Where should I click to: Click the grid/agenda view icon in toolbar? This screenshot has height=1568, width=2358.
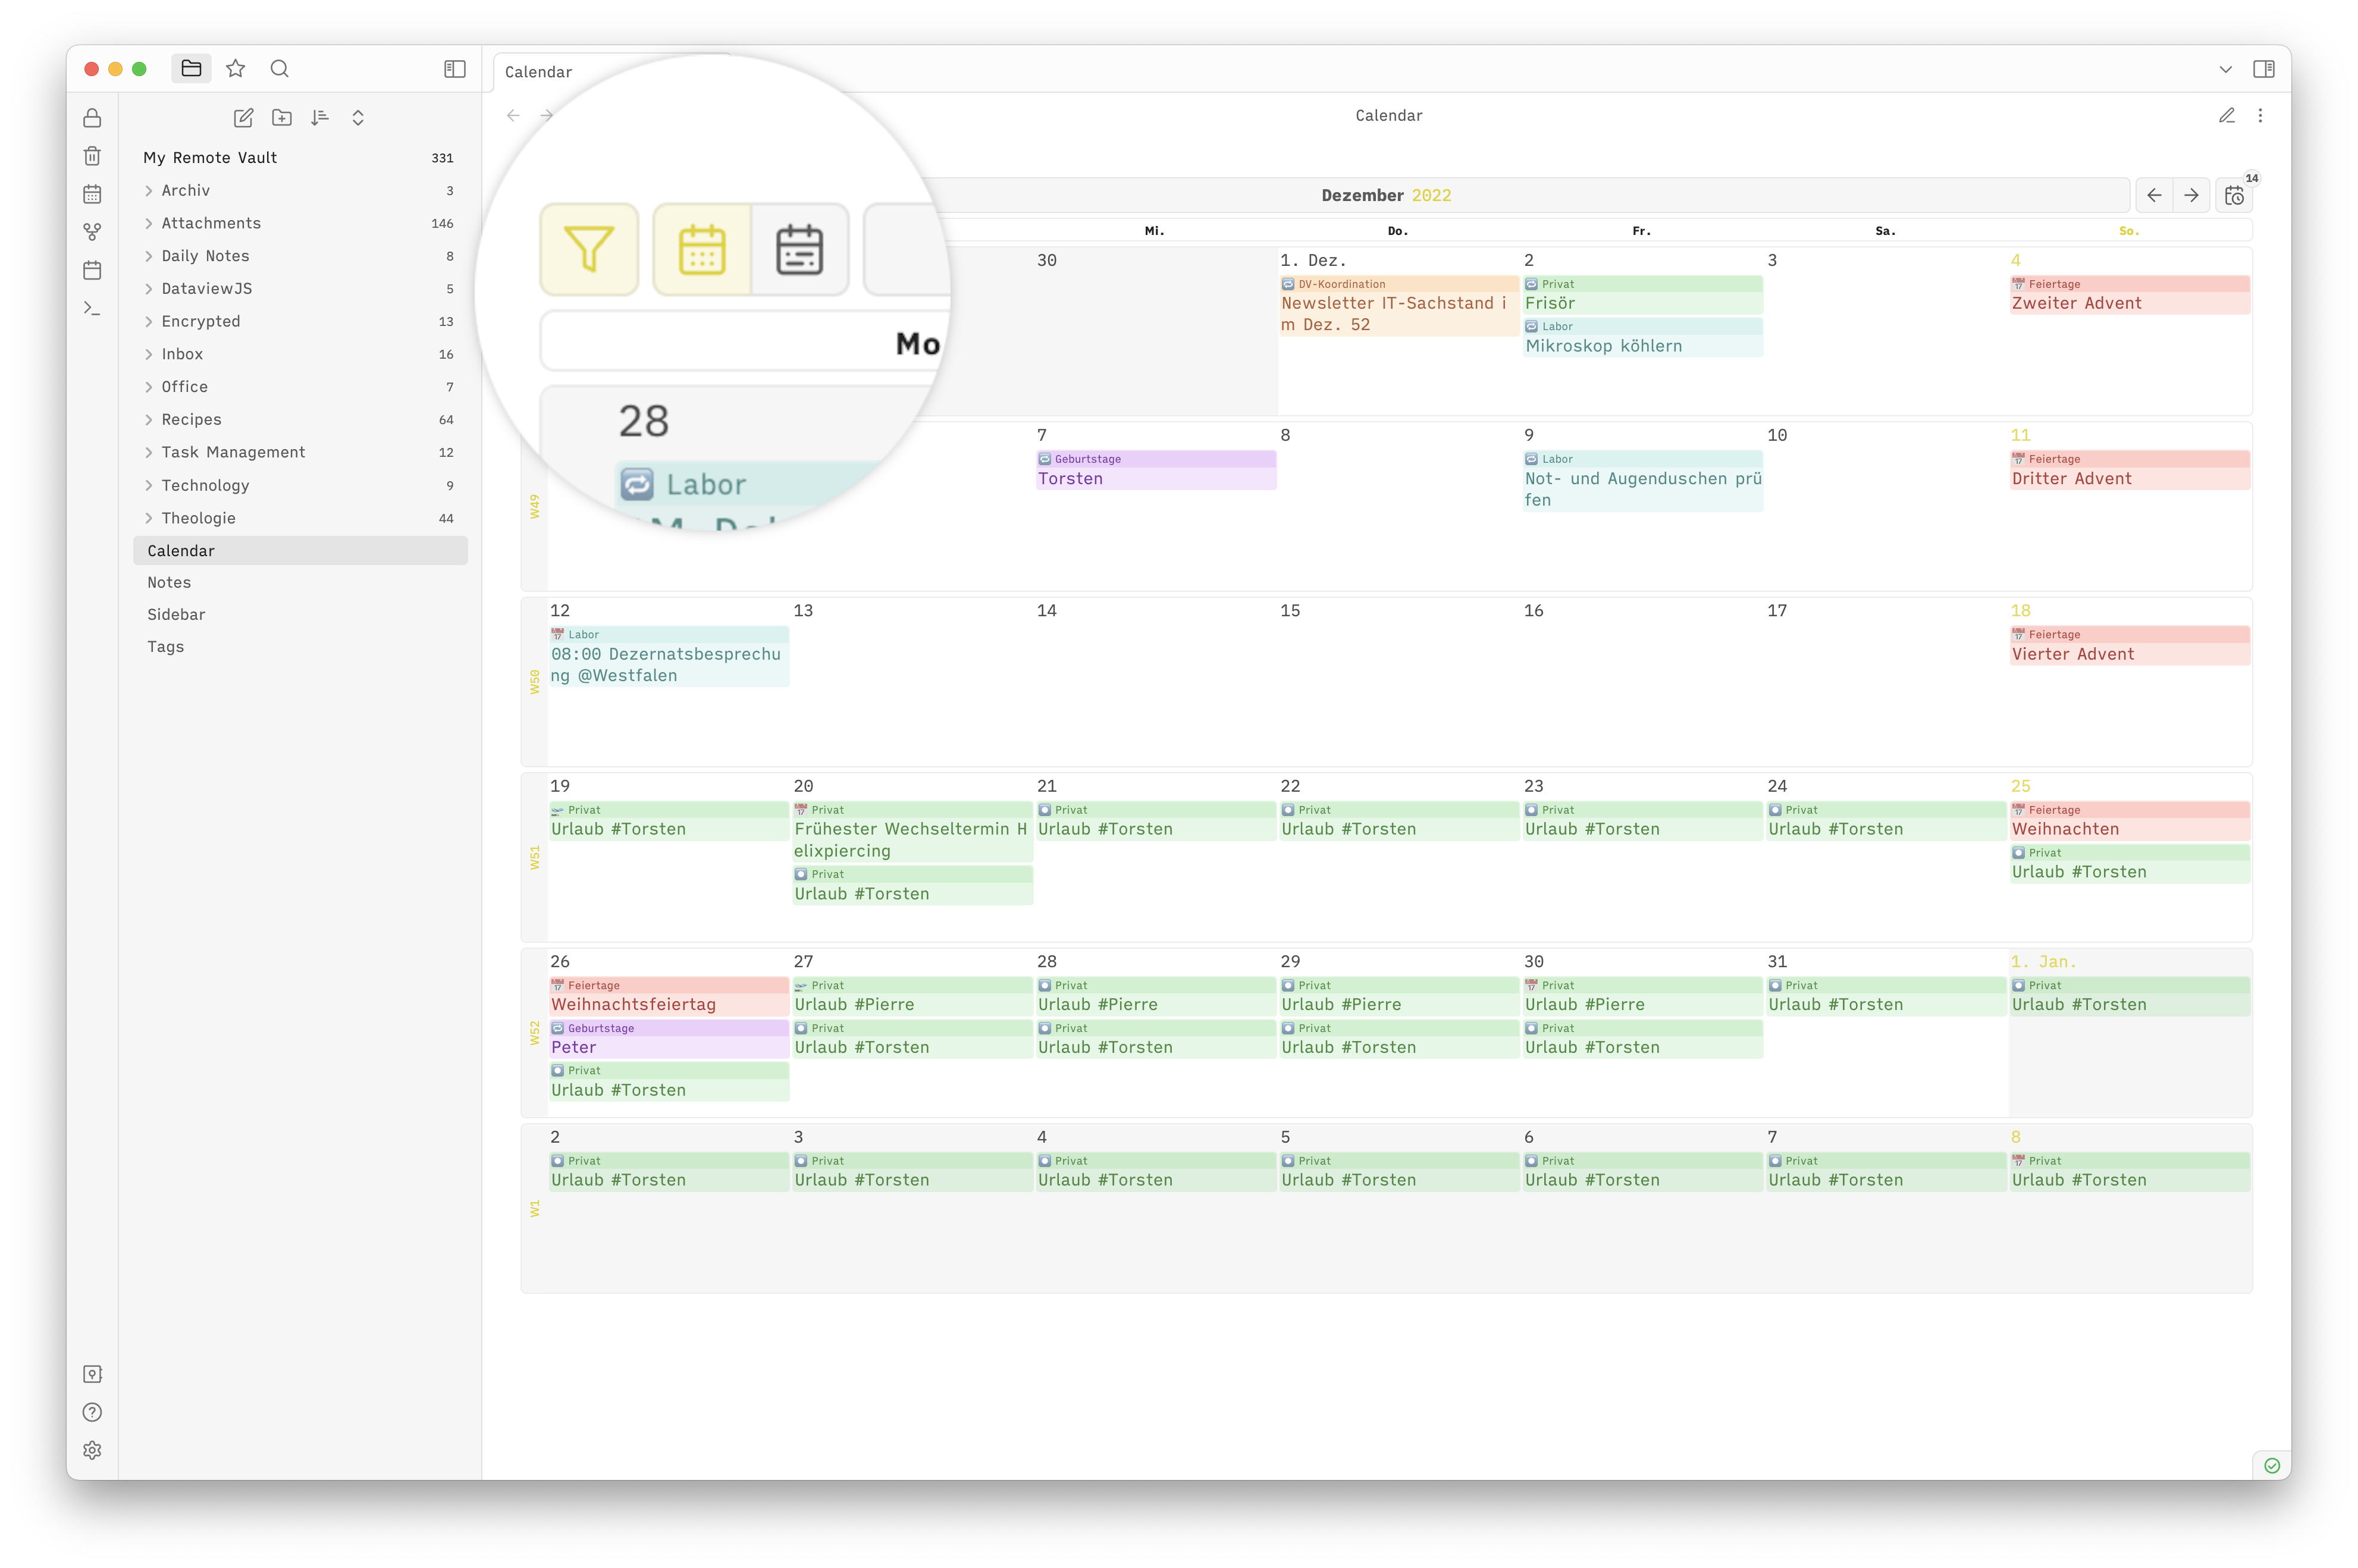coord(798,250)
